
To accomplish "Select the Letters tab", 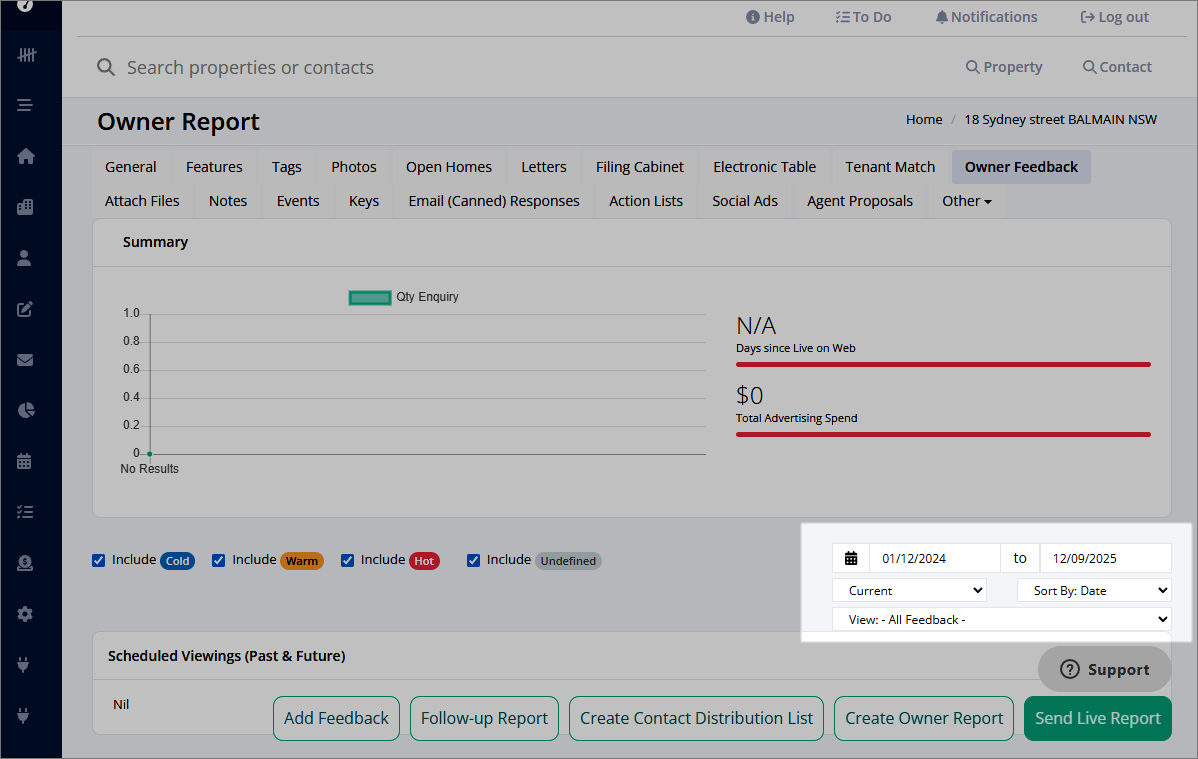I will 544,167.
